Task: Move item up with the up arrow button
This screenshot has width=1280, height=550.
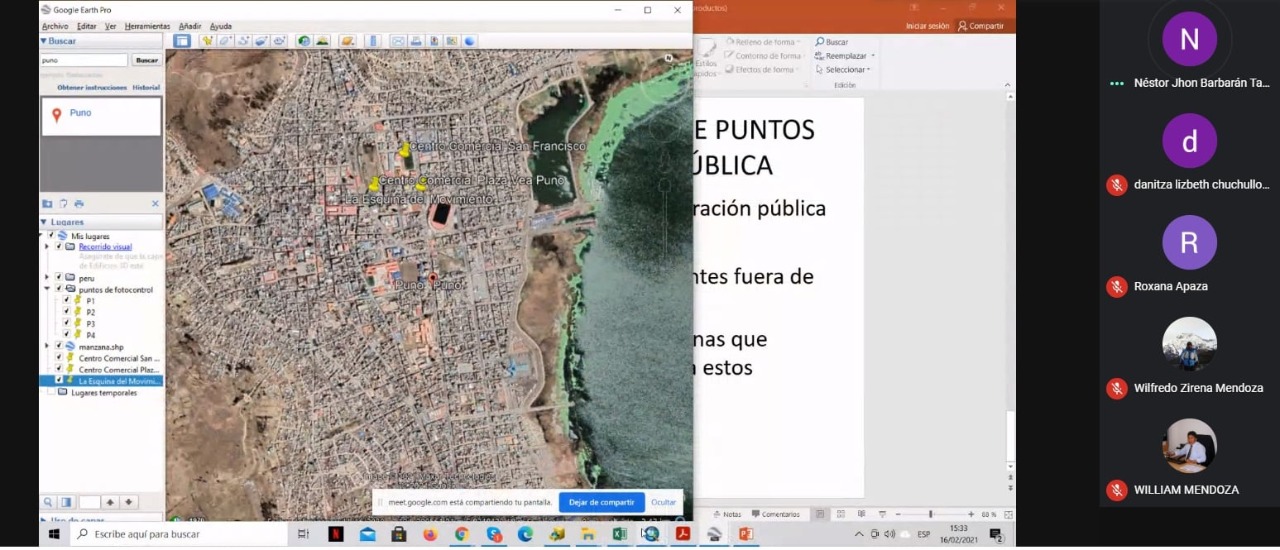Action: (x=110, y=502)
